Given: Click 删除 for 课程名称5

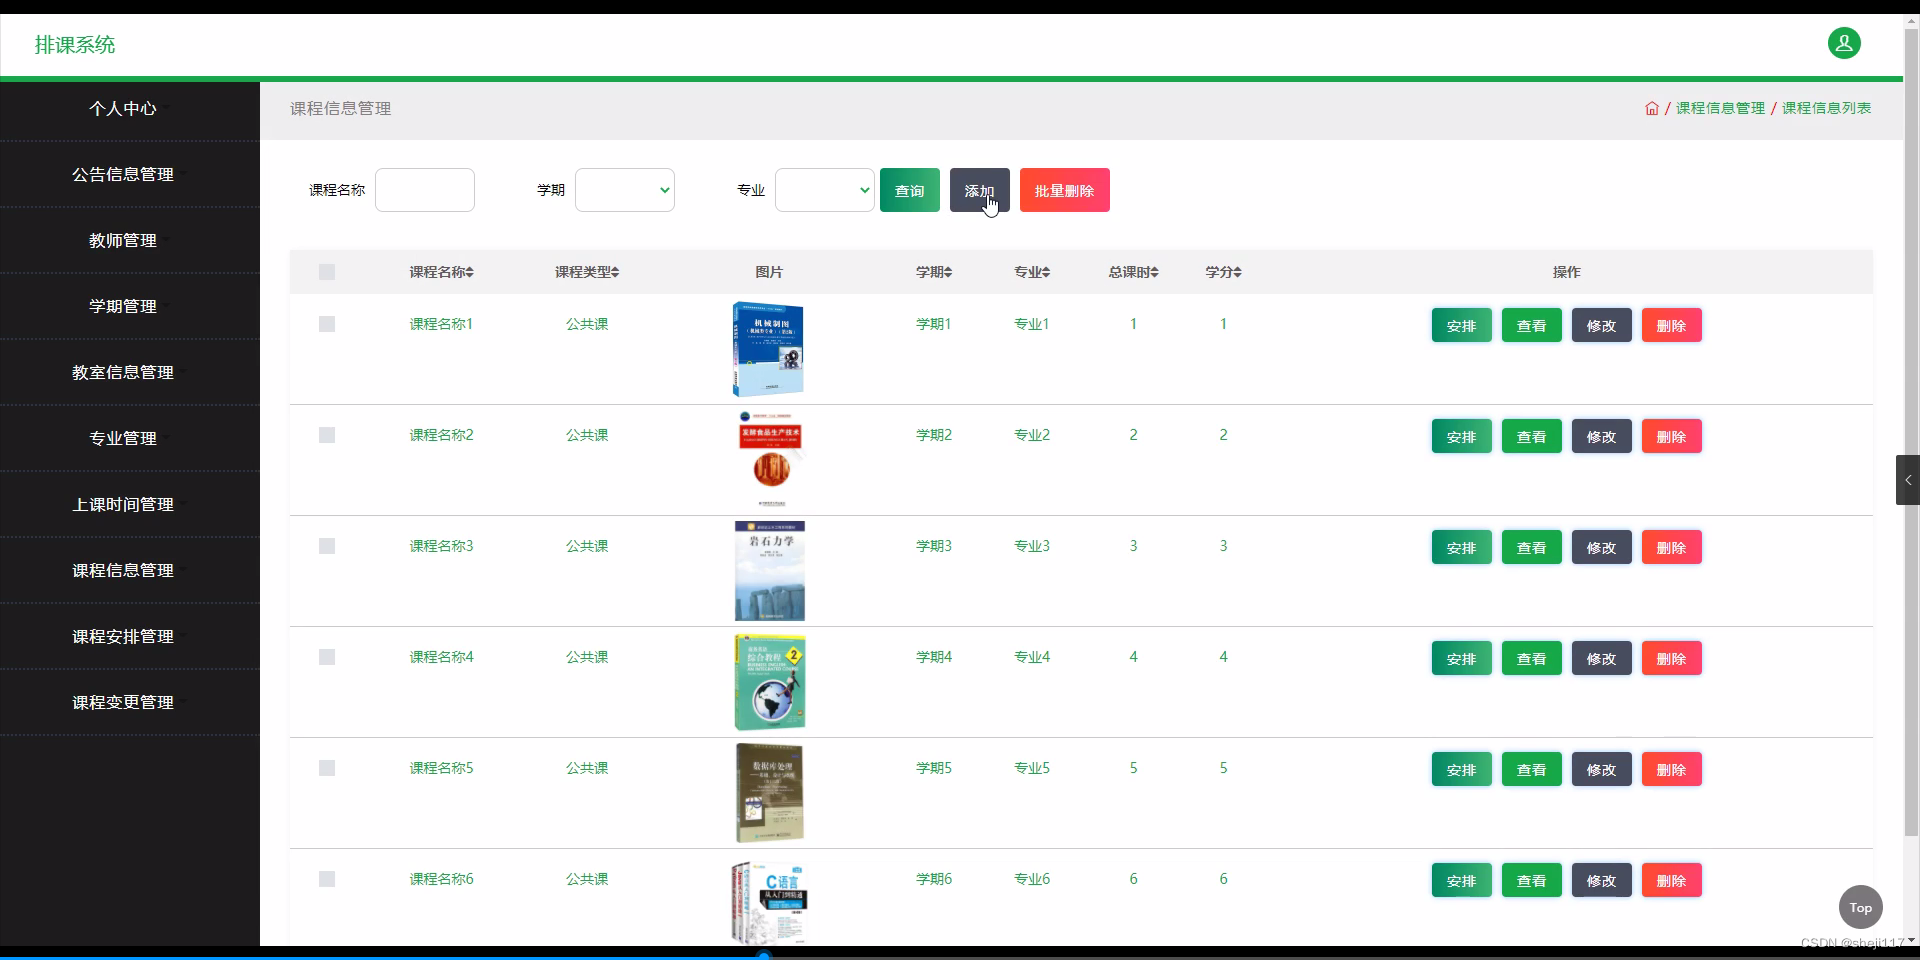Looking at the screenshot, I should [x=1672, y=769].
